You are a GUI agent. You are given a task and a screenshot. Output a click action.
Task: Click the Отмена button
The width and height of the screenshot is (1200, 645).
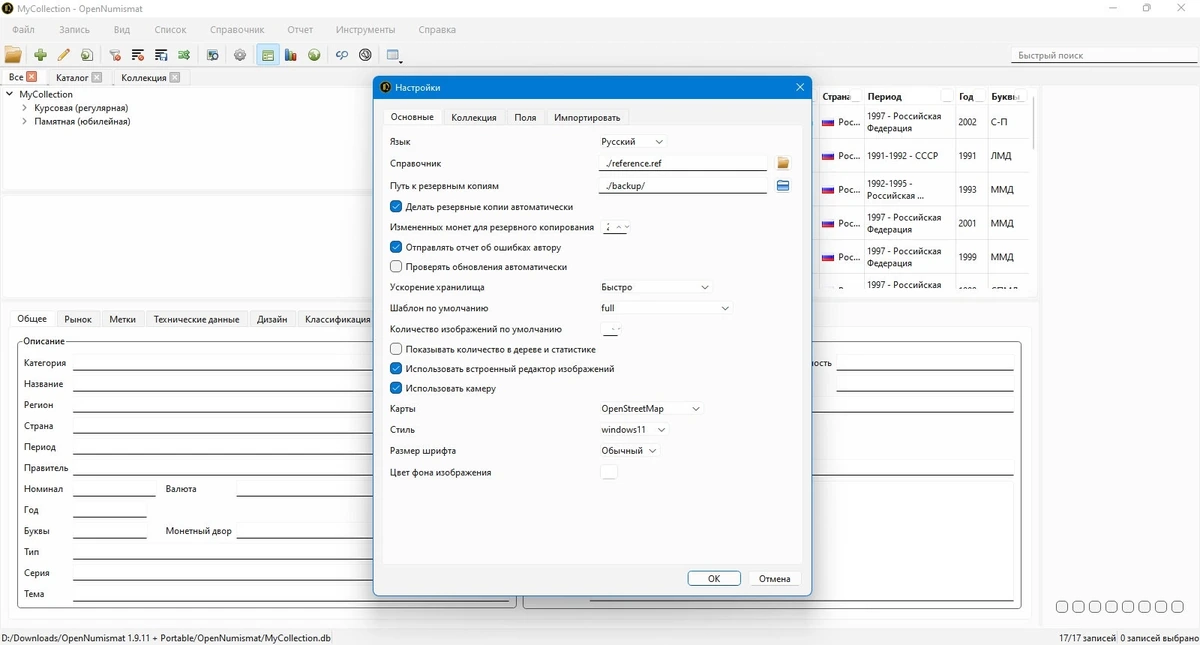[774, 578]
